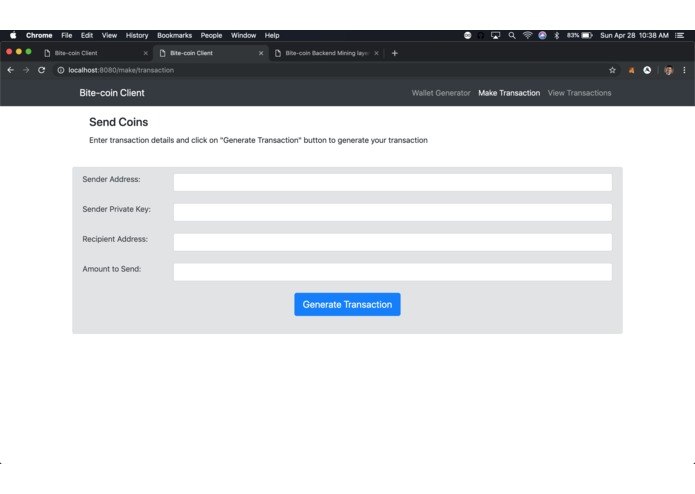The width and height of the screenshot is (695, 494).
Task: Click the Send Coins heading
Action: pos(118,122)
